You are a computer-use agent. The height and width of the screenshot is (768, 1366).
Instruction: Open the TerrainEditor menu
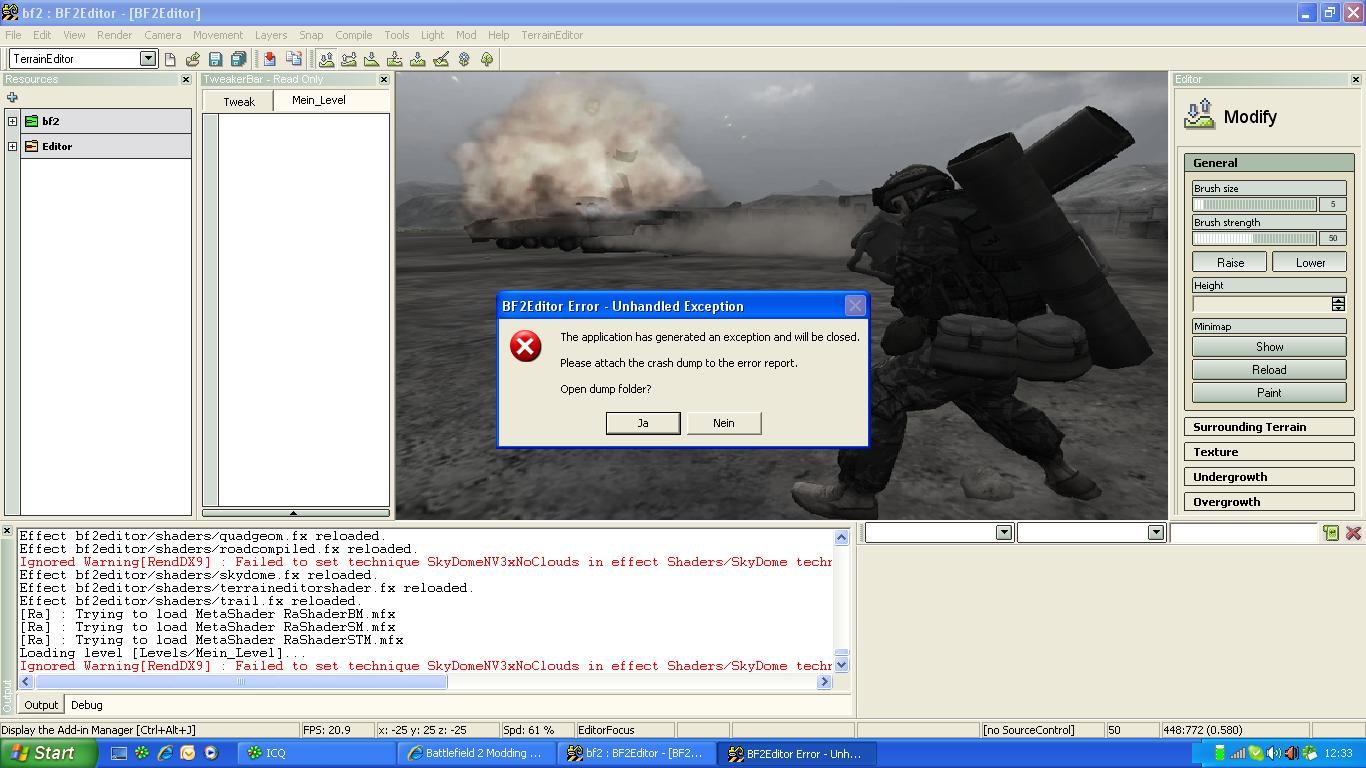tap(552, 35)
